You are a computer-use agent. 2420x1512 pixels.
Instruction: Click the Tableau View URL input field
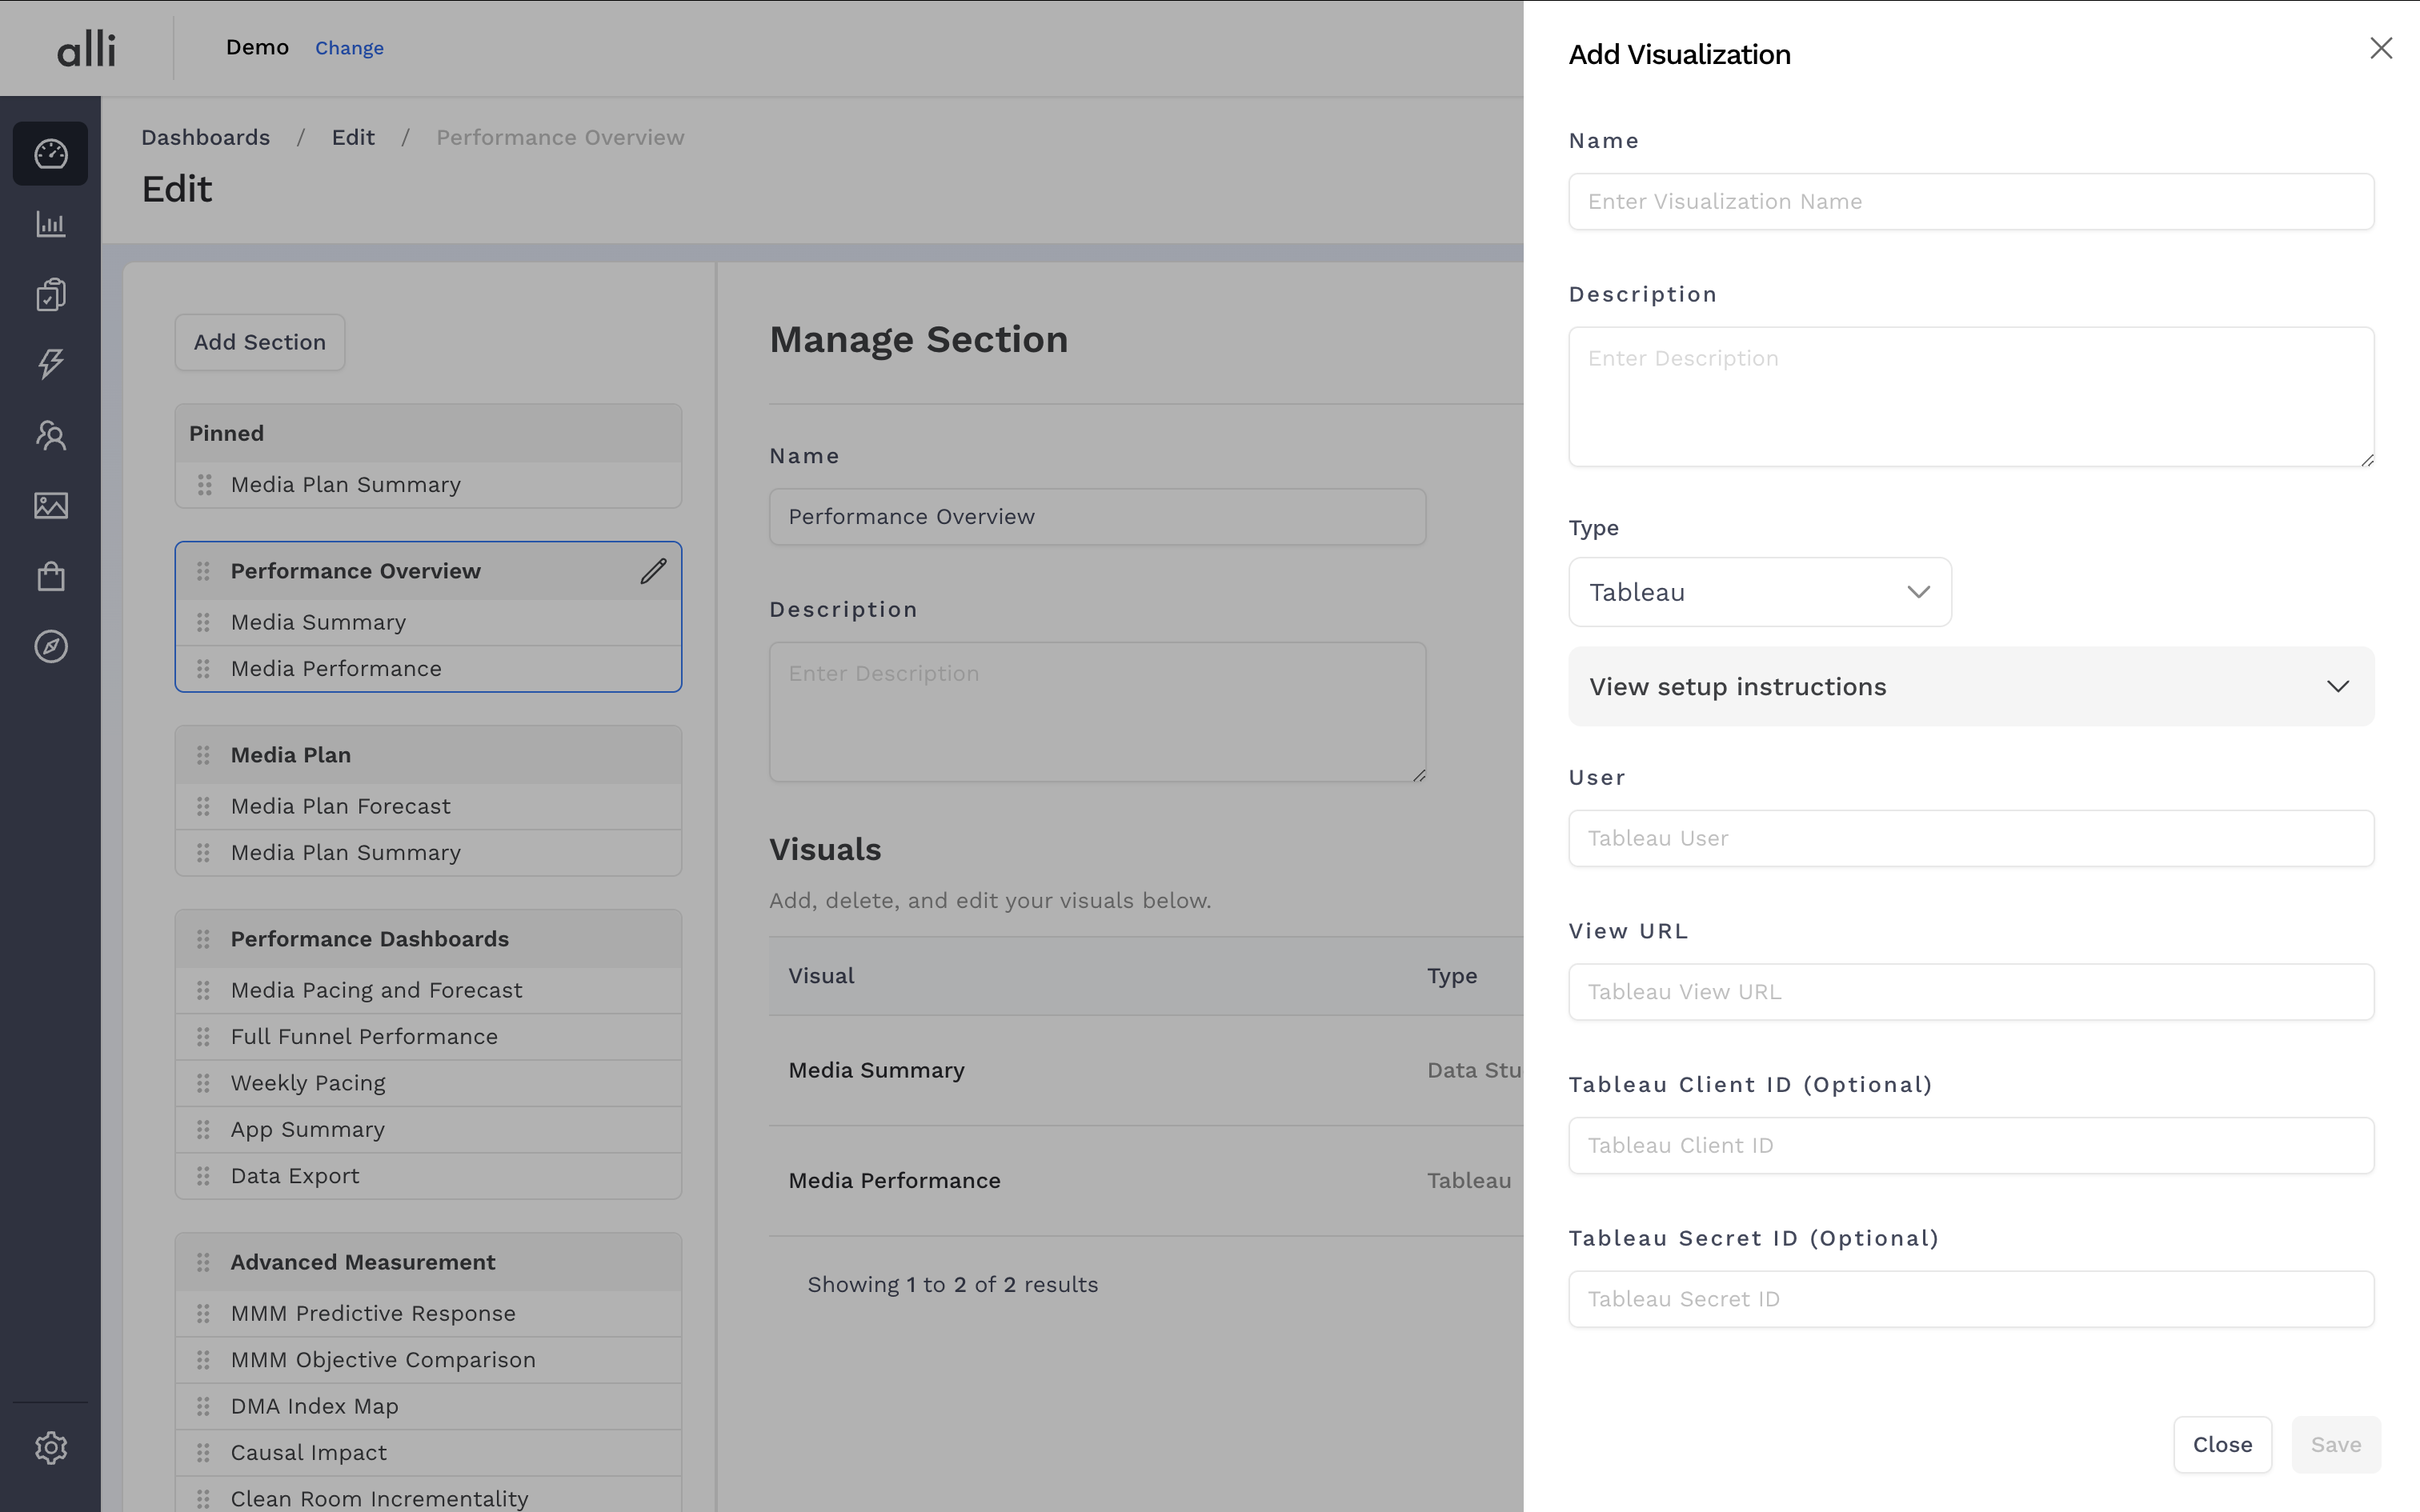[x=1970, y=992]
